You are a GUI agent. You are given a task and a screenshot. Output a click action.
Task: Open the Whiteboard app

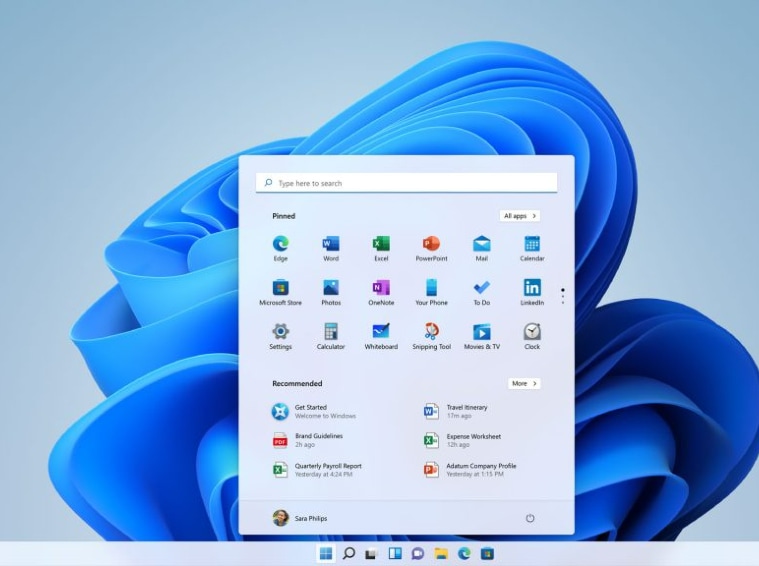[381, 337]
